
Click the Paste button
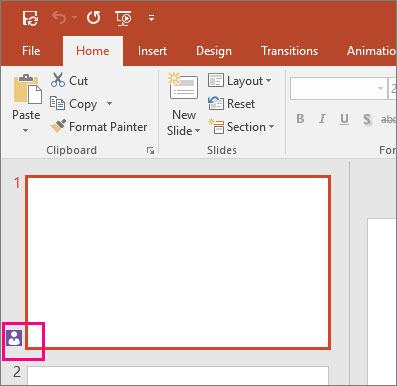click(x=26, y=103)
